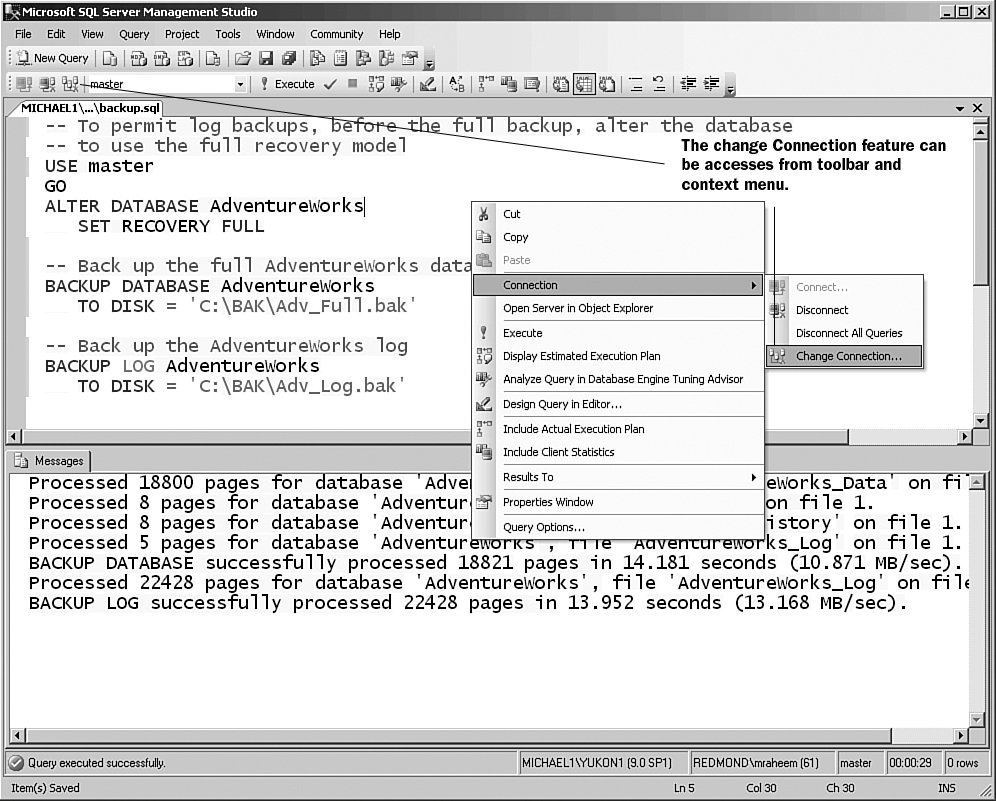Open the SQL editor toolbar options chevron

730,88
